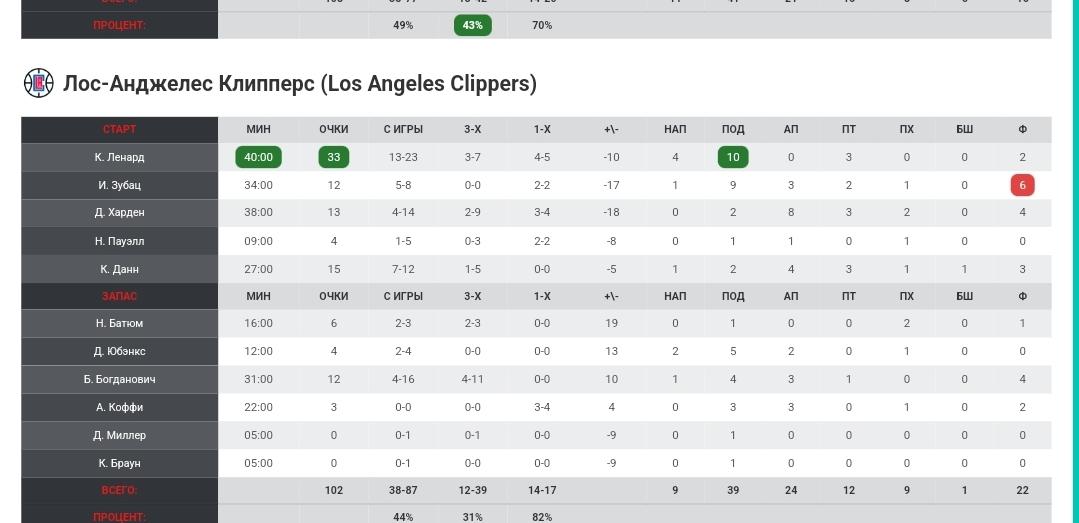Image resolution: width=1079 pixels, height=523 pixels.
Task: Select player К. Ленард in starters
Action: tap(120, 158)
